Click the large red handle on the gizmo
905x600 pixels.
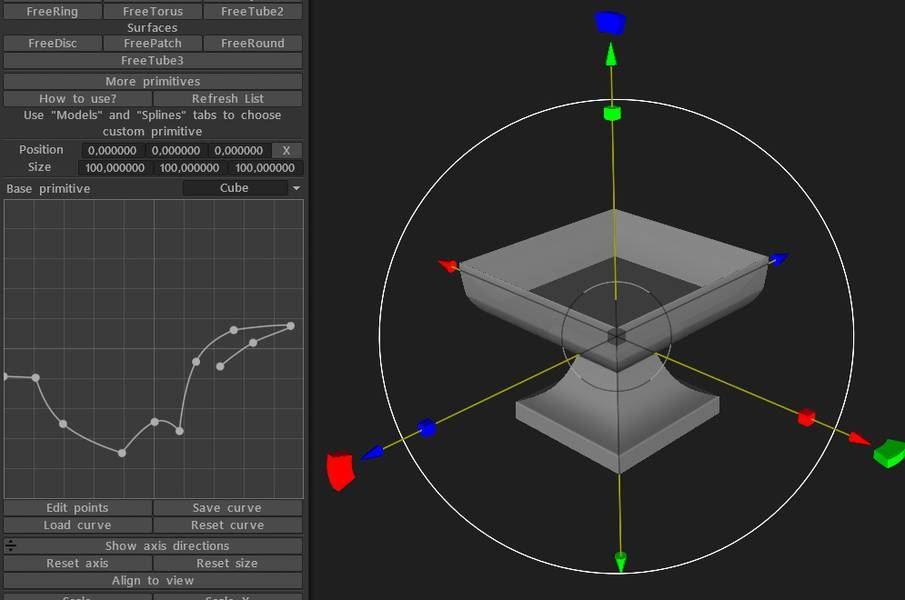[x=341, y=470]
